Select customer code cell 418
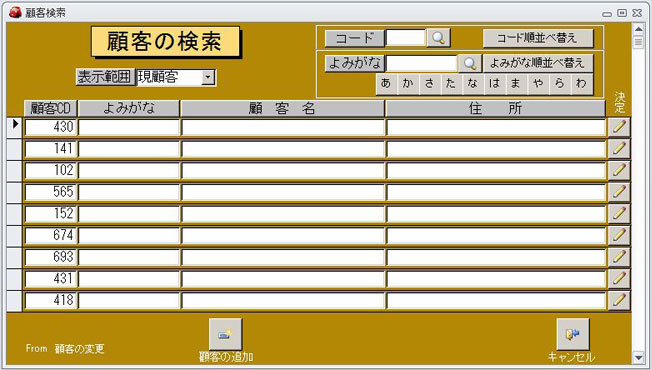The height and width of the screenshot is (370, 652). pos(51,300)
